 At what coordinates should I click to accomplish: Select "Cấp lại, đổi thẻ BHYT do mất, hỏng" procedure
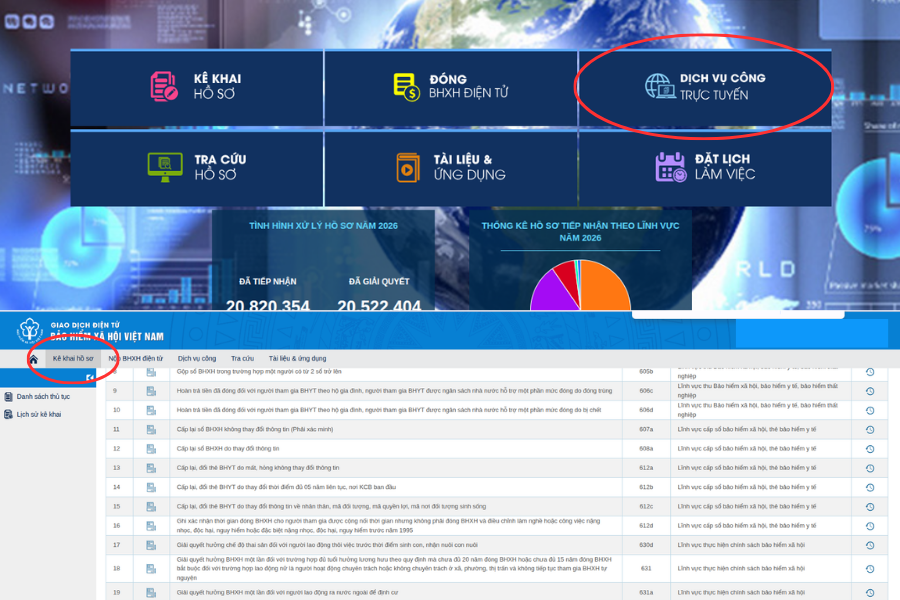(x=258, y=468)
